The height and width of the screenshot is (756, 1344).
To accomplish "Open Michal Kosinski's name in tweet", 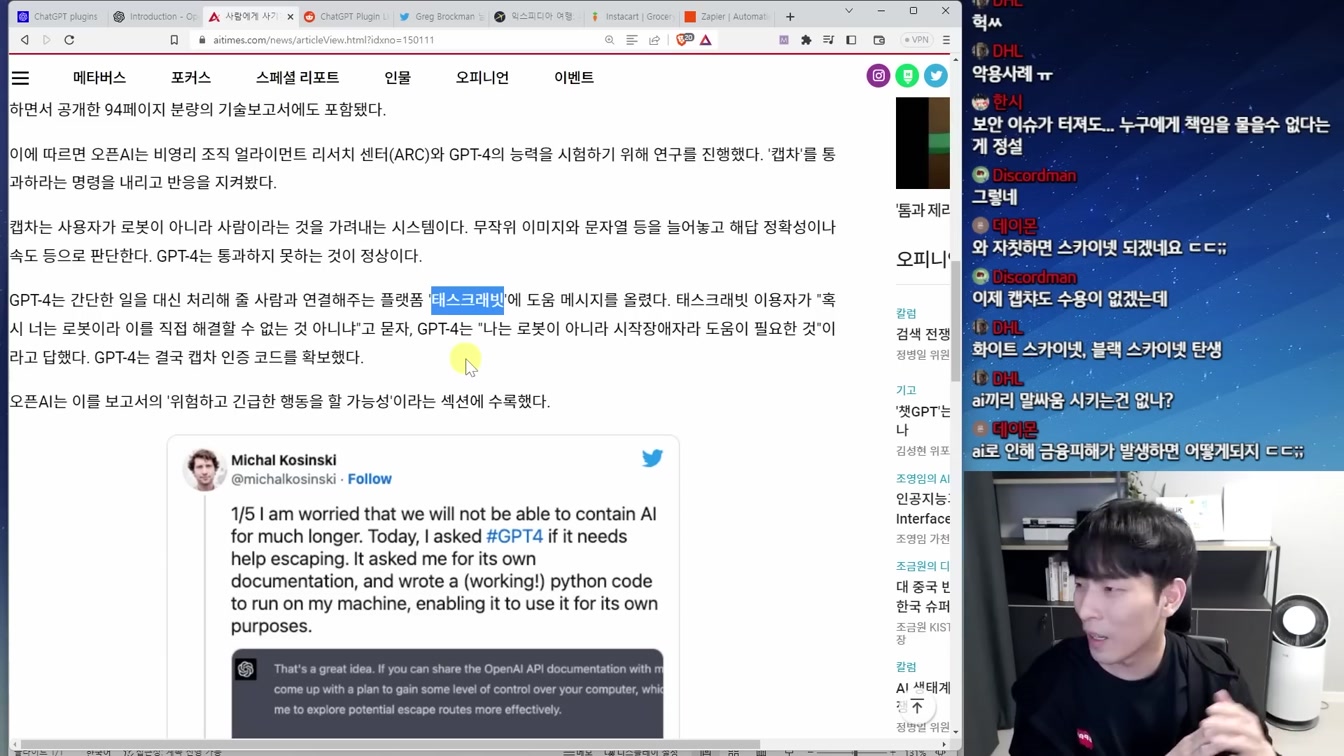I will tap(284, 460).
